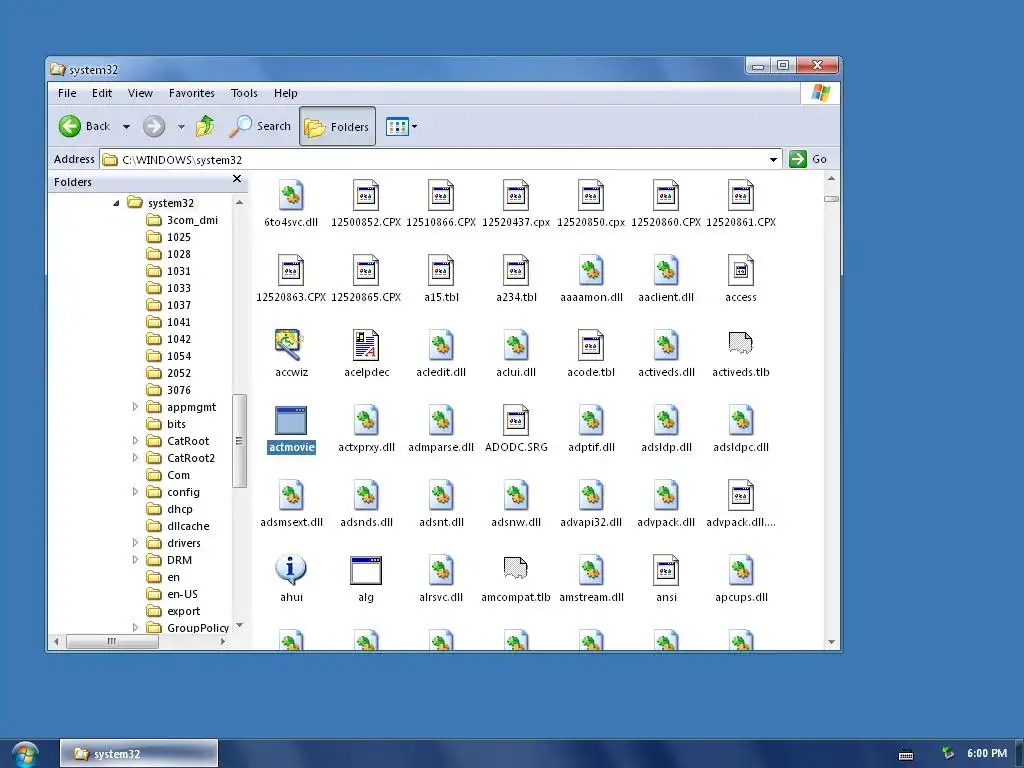Select the aaaamon.dll file icon
This screenshot has height=768, width=1024.
click(591, 270)
